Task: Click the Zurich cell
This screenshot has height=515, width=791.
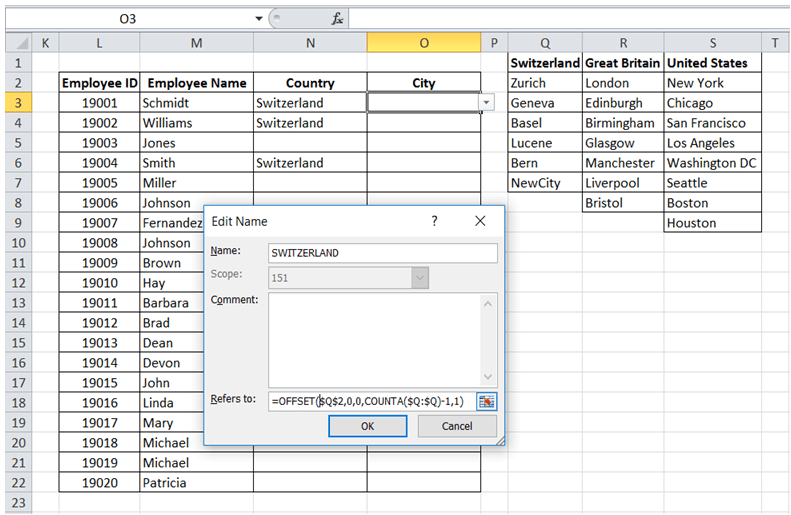Action: 545,83
